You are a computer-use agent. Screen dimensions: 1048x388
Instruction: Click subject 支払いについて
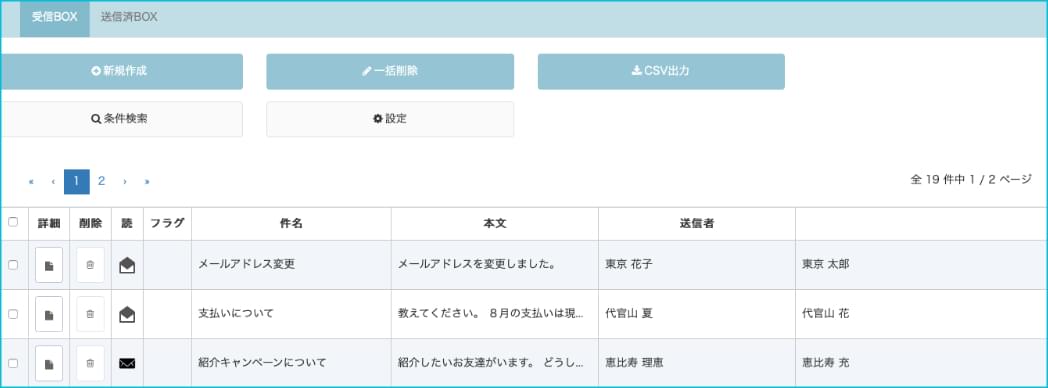click(236, 313)
